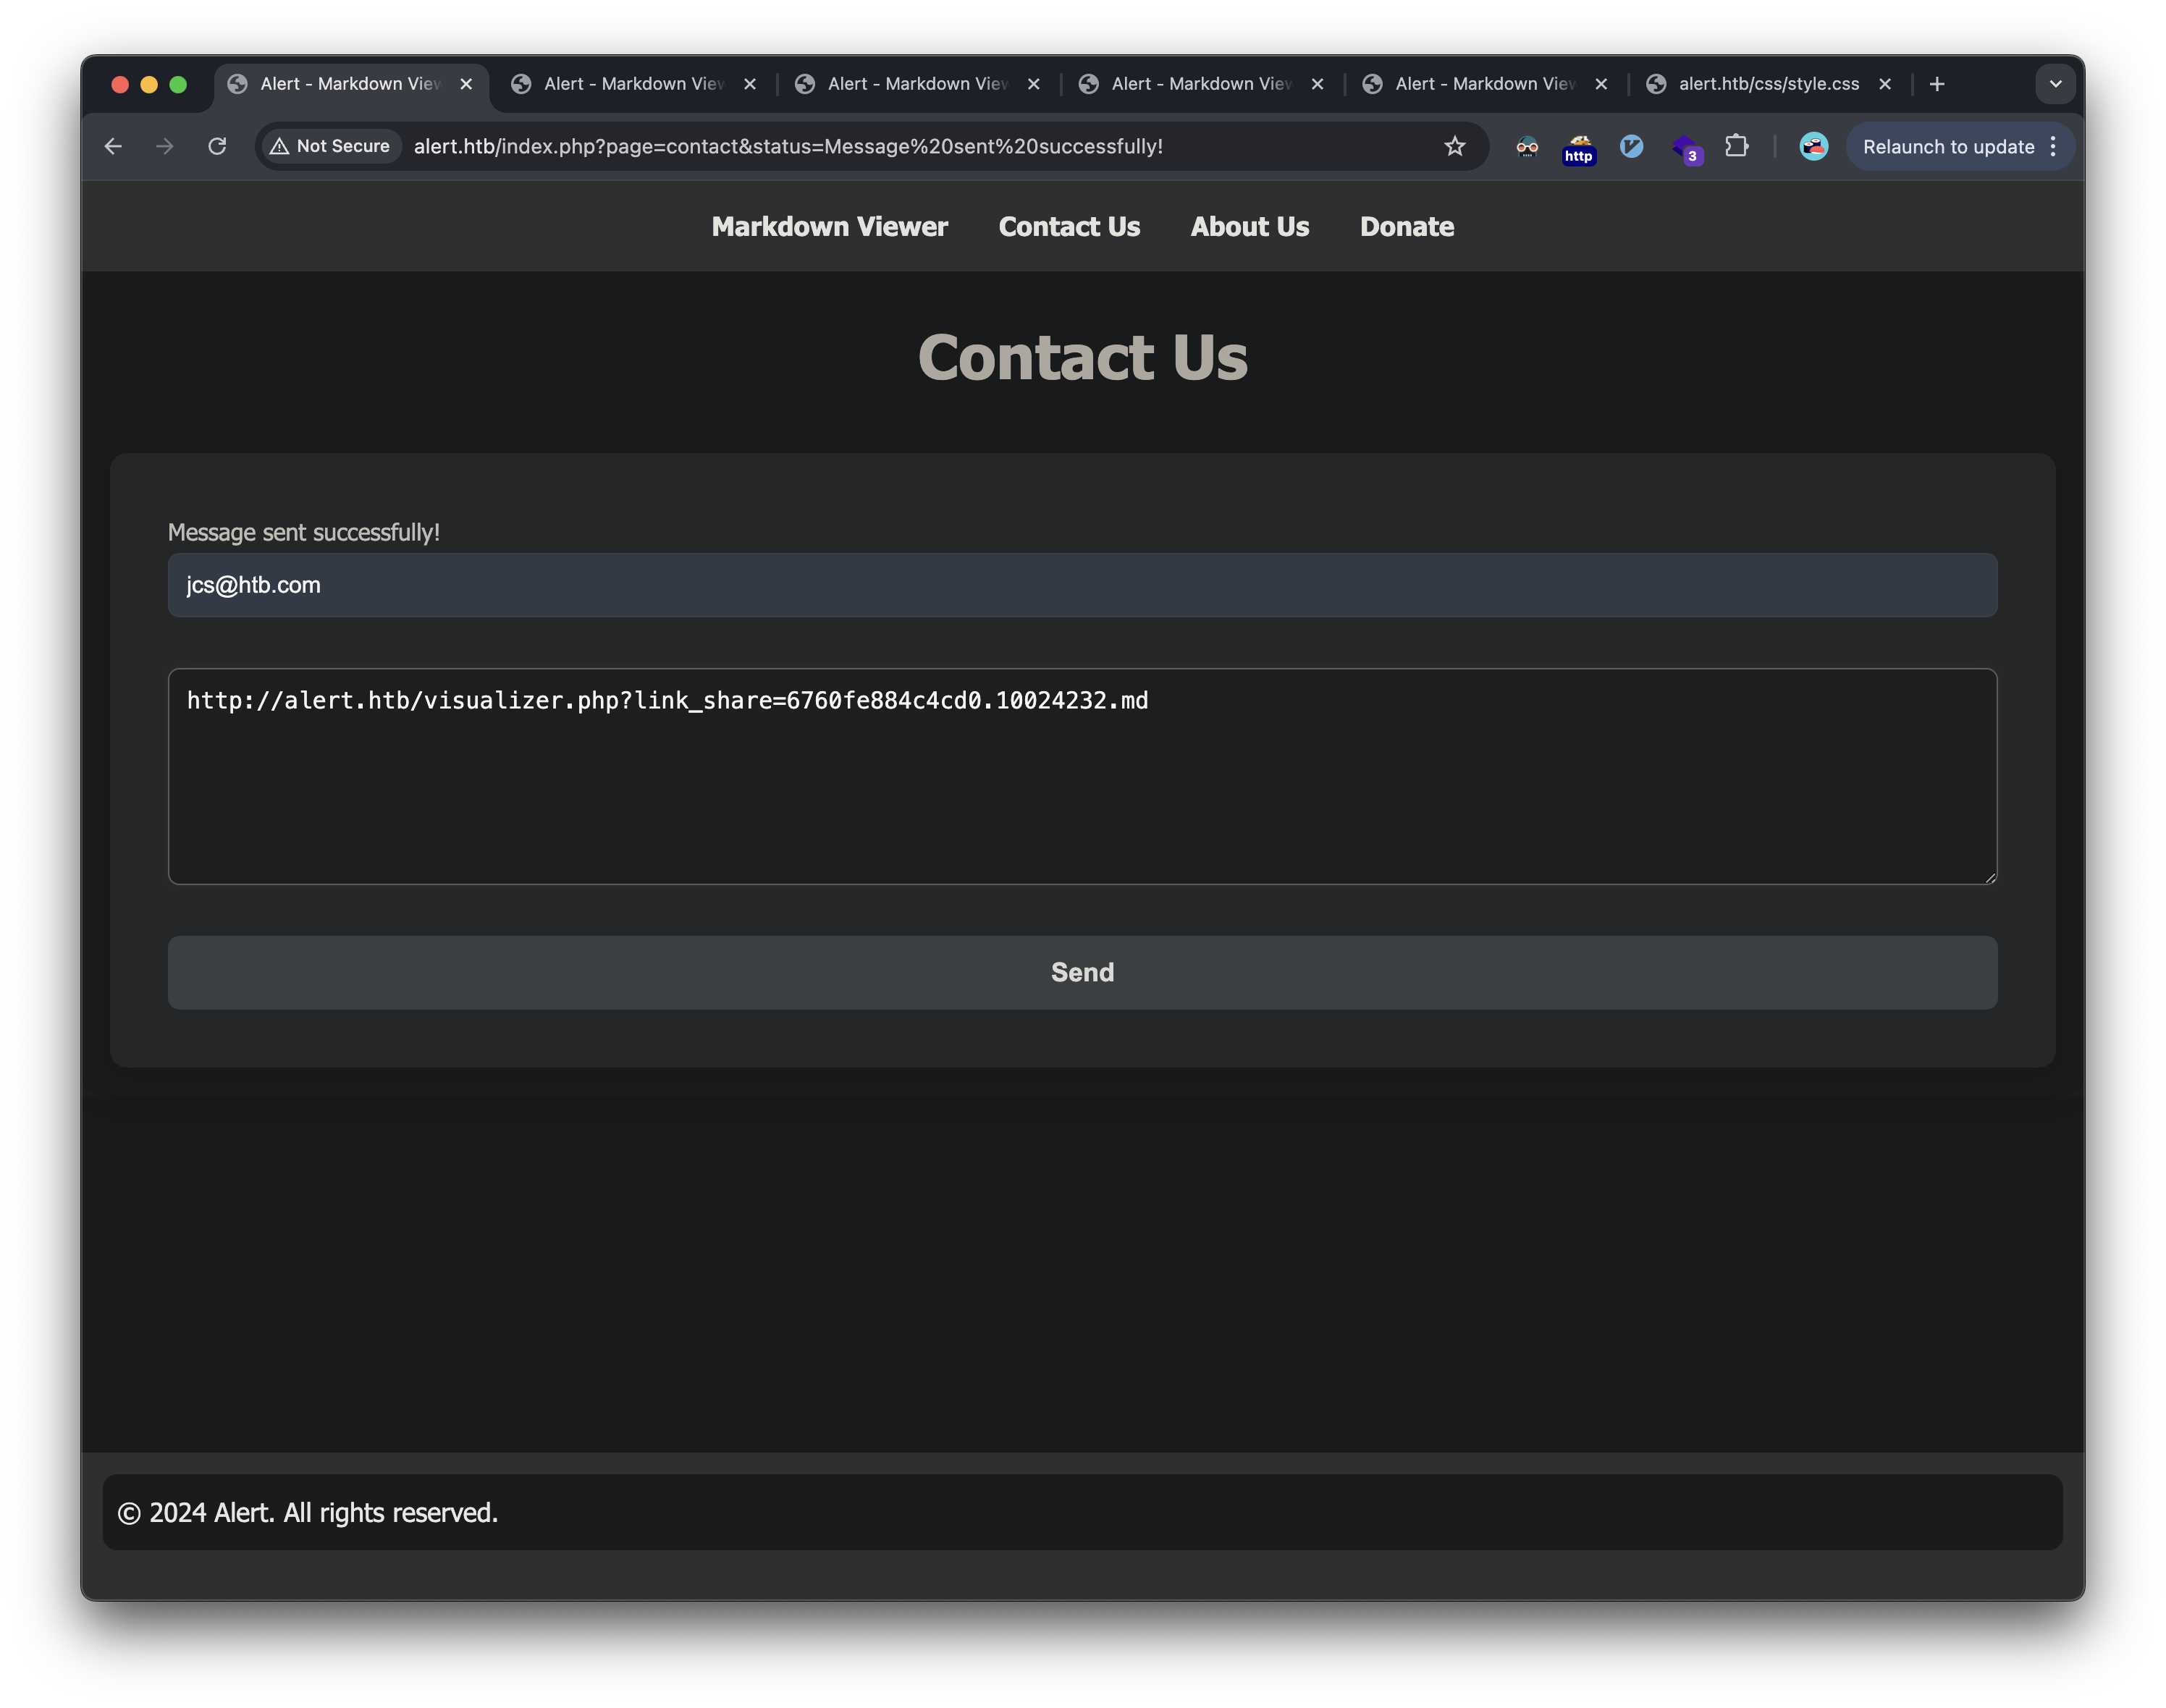Close the alert.htb/css/style.css tab
Screen dimensions: 2166x1708
tap(1885, 84)
